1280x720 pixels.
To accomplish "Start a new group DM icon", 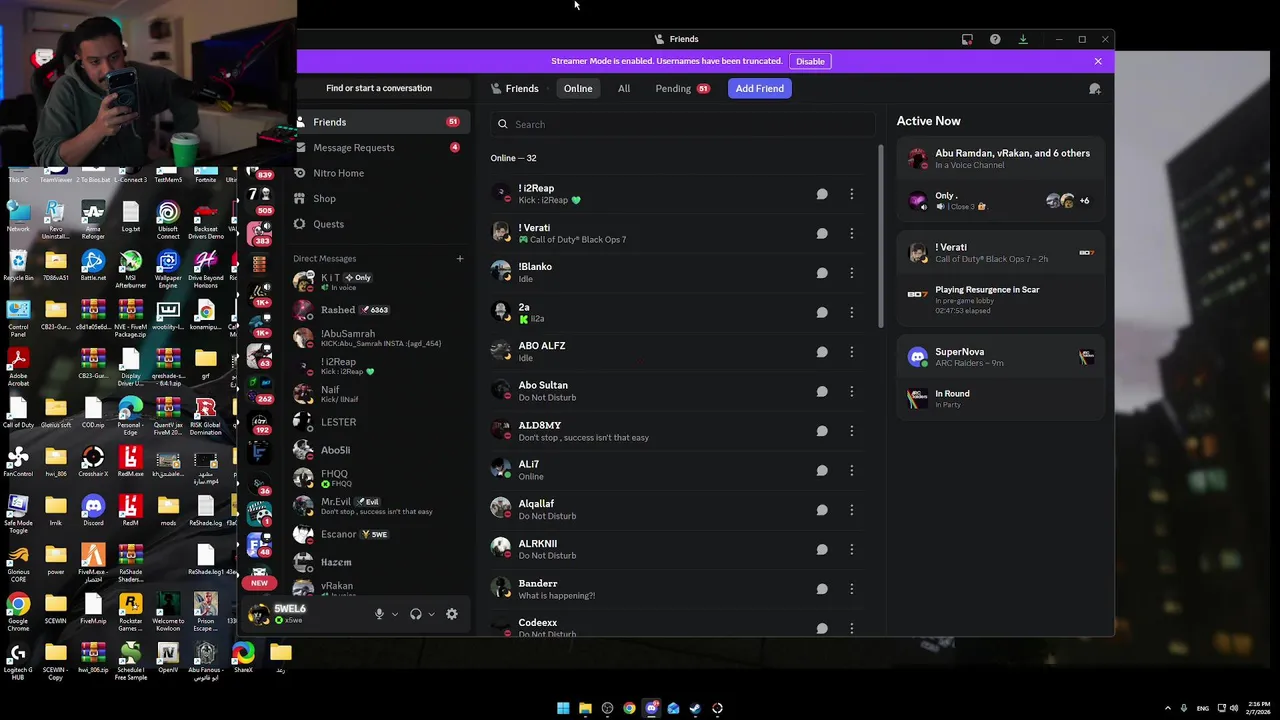I will pos(1095,89).
